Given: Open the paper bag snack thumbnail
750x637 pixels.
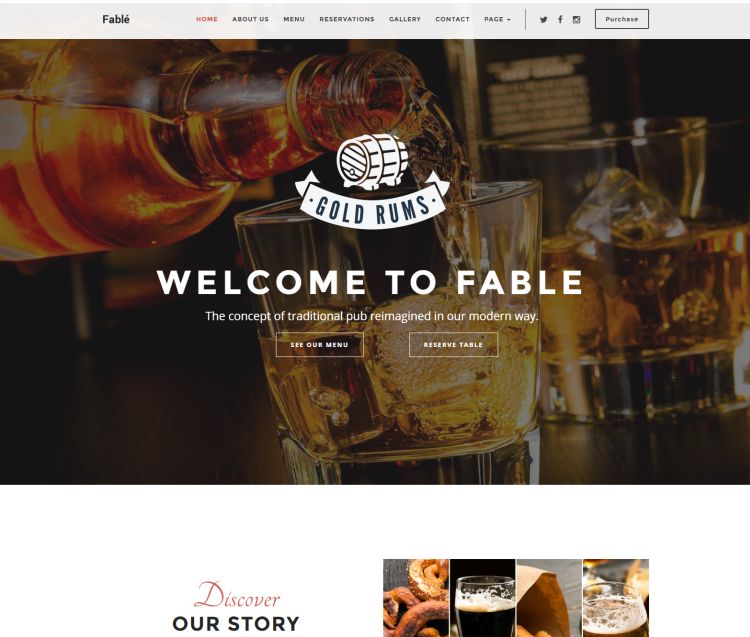Looking at the screenshot, I should (x=549, y=598).
